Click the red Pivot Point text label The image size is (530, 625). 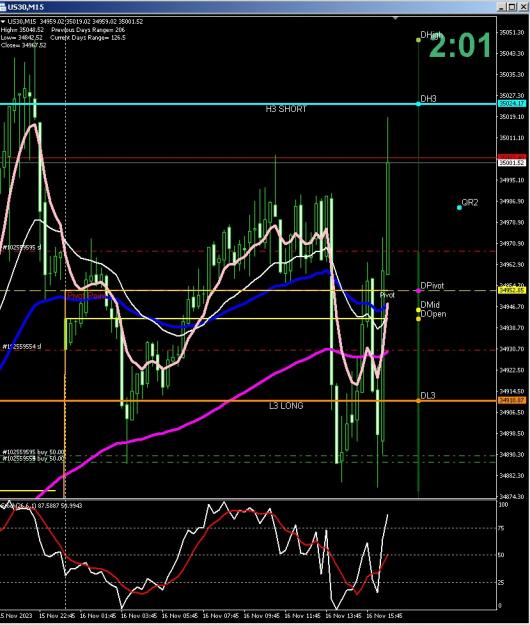(x=87, y=296)
